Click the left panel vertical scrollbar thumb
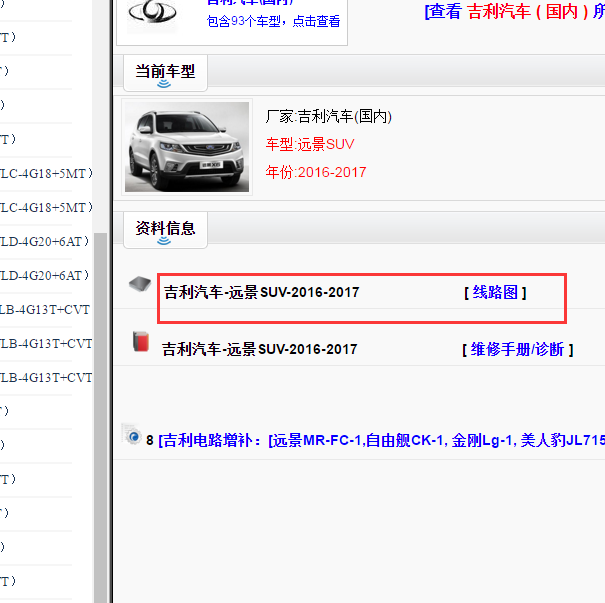The height and width of the screenshot is (603, 605). click(x=100, y=417)
